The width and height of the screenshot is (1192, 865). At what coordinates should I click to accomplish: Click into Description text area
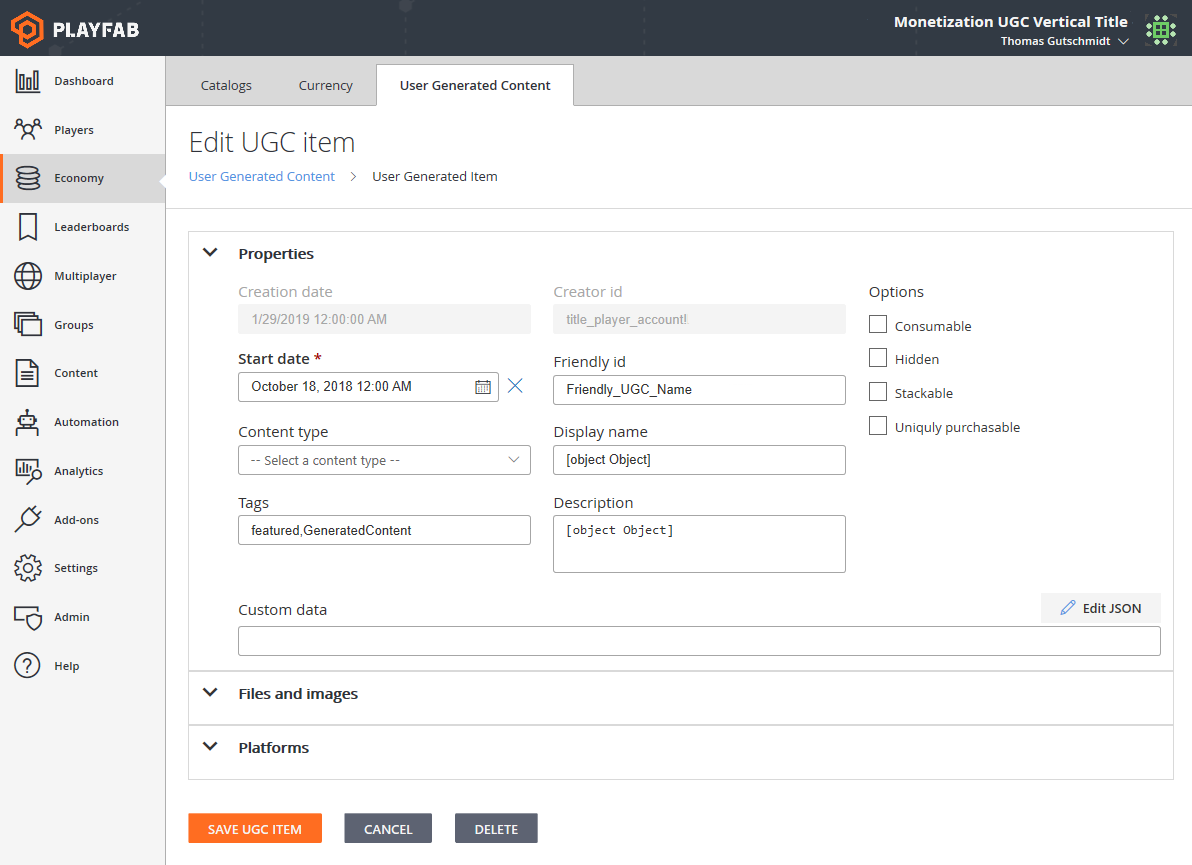pyautogui.click(x=699, y=543)
